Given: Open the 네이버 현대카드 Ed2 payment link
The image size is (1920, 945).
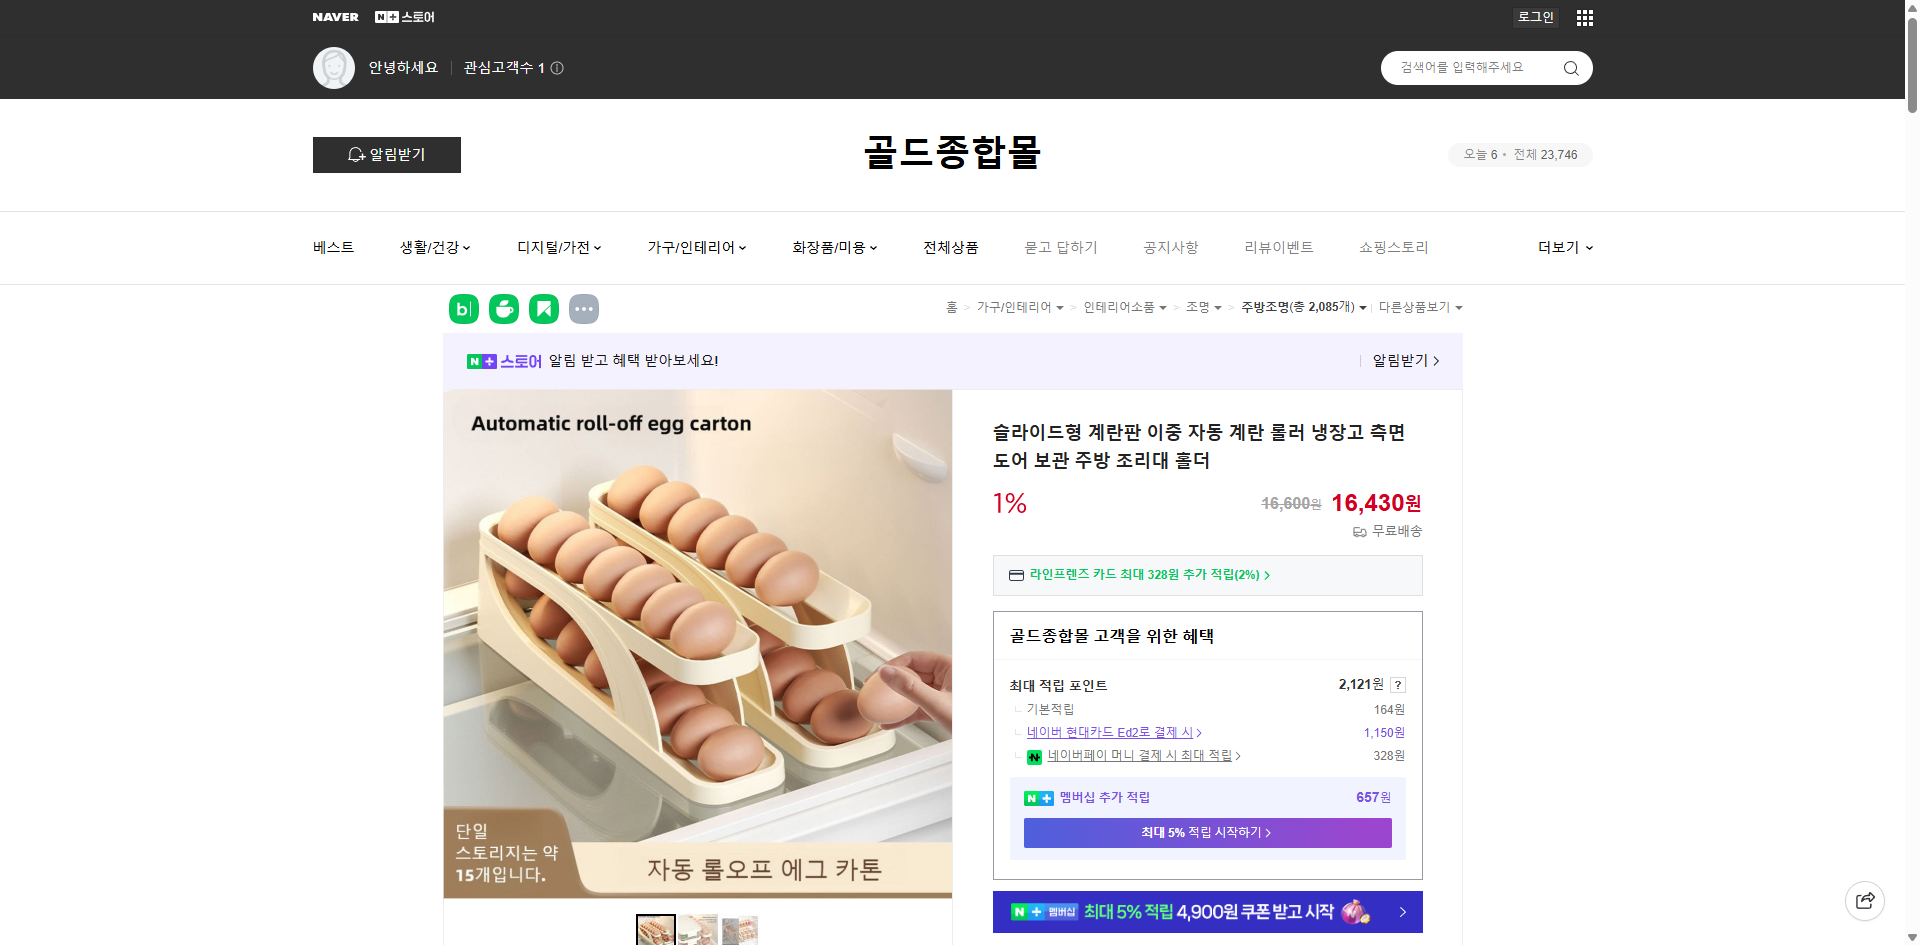Looking at the screenshot, I should pyautogui.click(x=1110, y=732).
